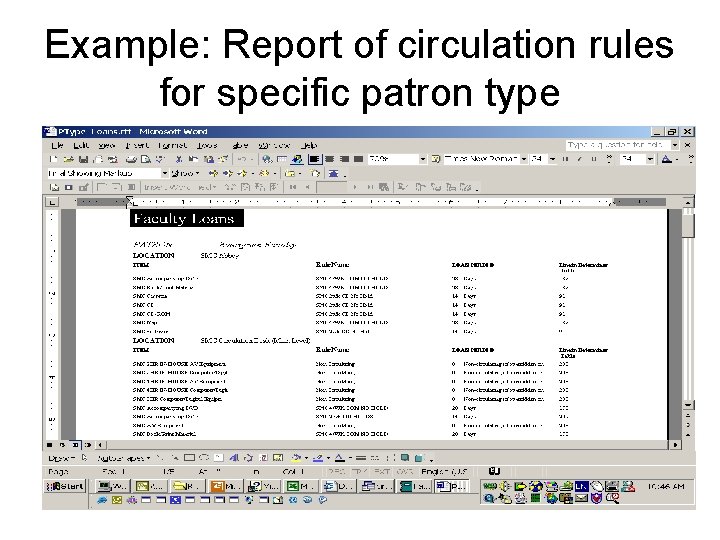Screen dimensions: 720x540
Task: Switch to the PowerPoint taskbar button
Action: (x=226, y=486)
